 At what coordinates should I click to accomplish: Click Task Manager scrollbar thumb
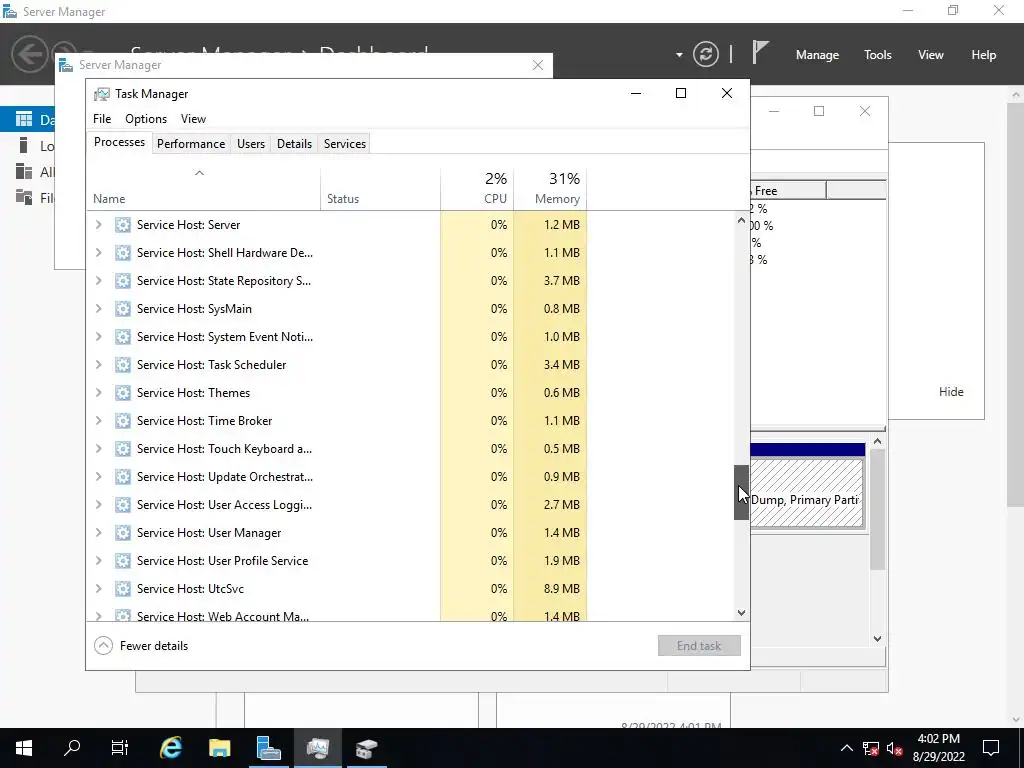[x=741, y=492]
